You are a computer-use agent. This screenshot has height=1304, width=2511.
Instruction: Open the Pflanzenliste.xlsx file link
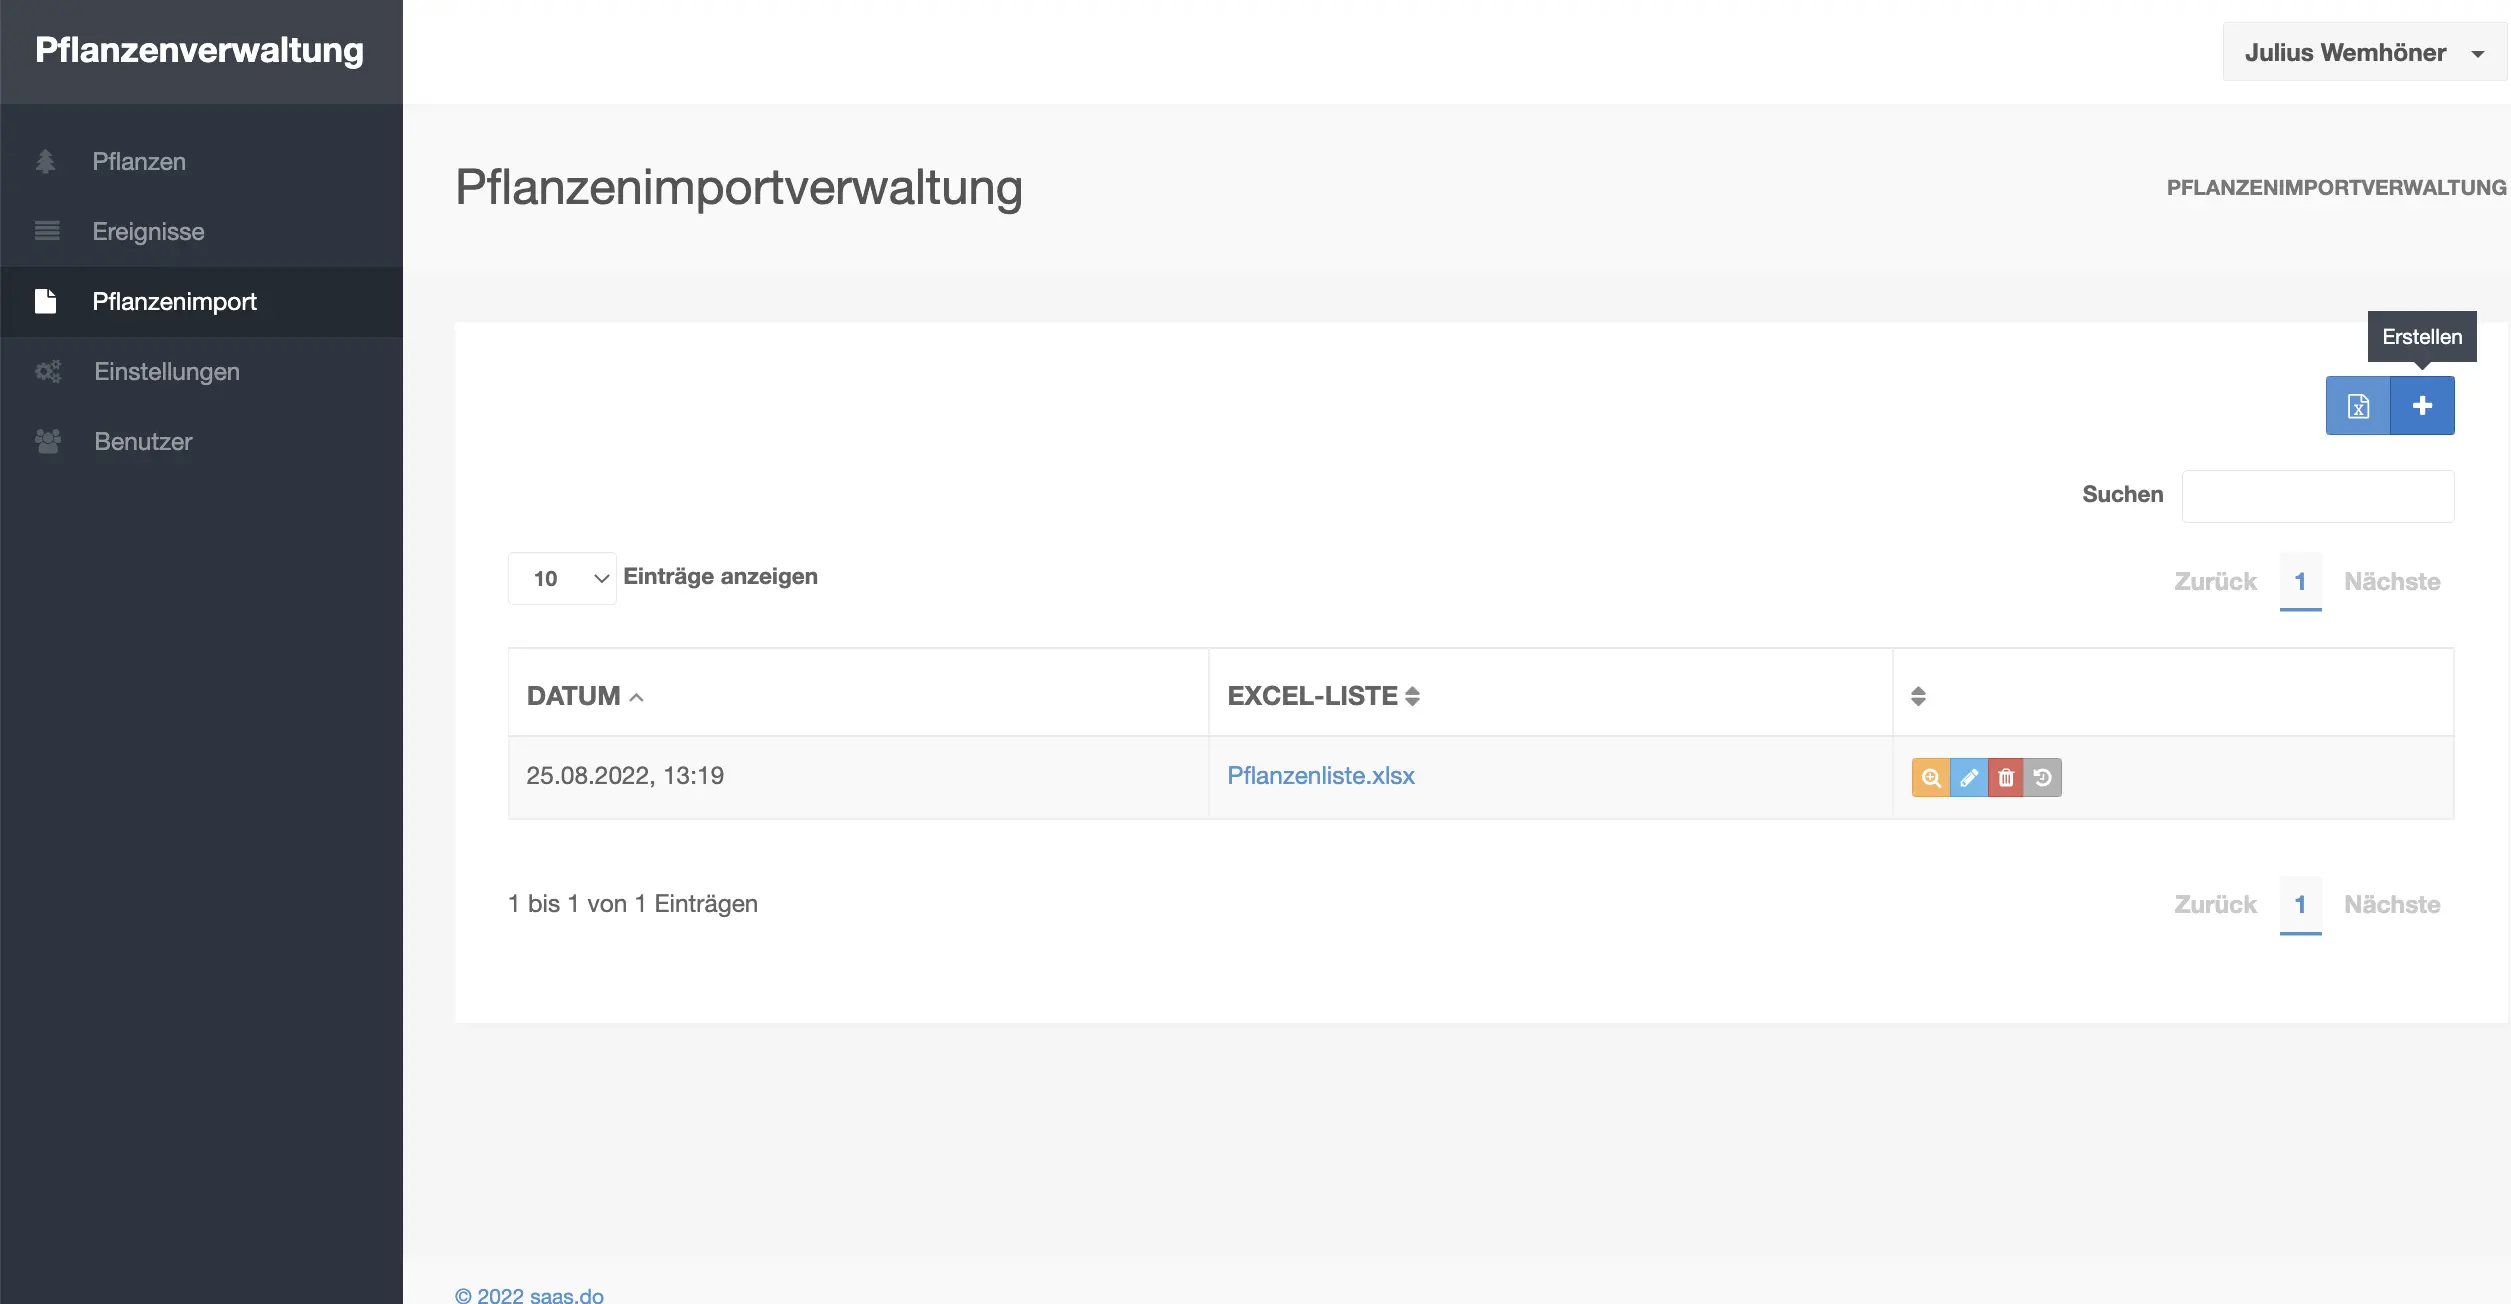[1320, 776]
